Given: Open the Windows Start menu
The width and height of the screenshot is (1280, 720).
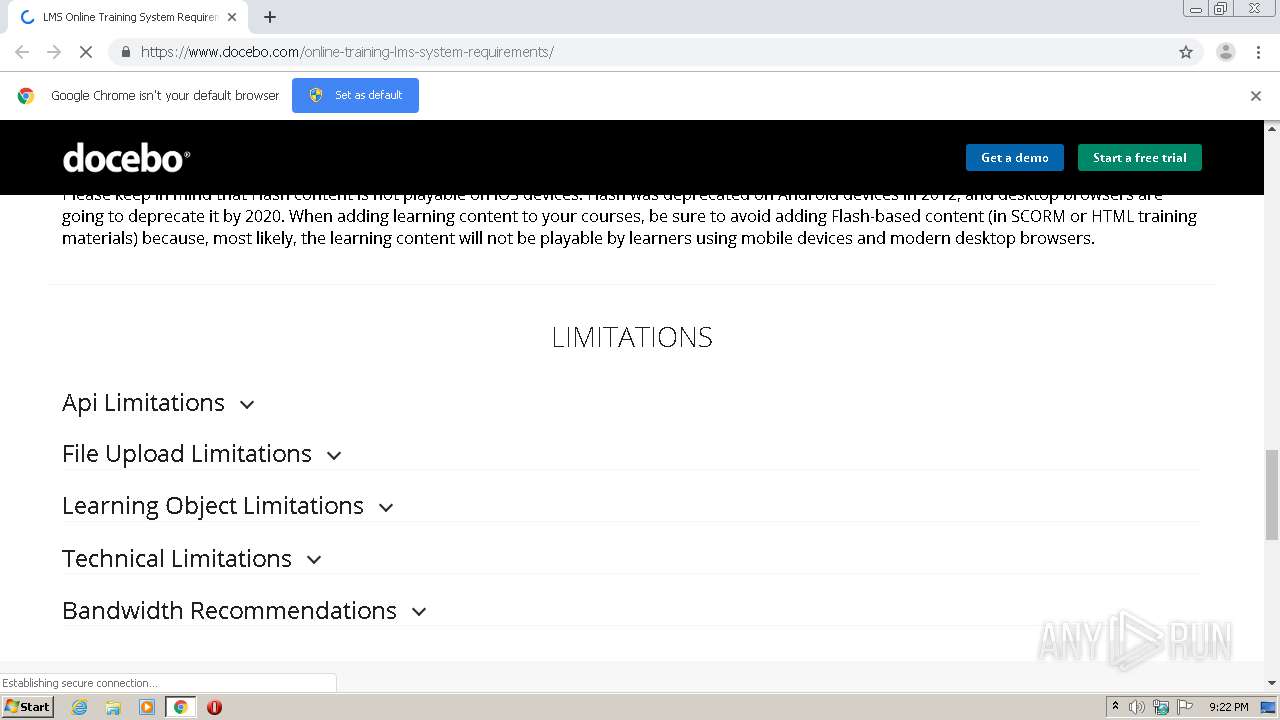Looking at the screenshot, I should pyautogui.click(x=27, y=707).
